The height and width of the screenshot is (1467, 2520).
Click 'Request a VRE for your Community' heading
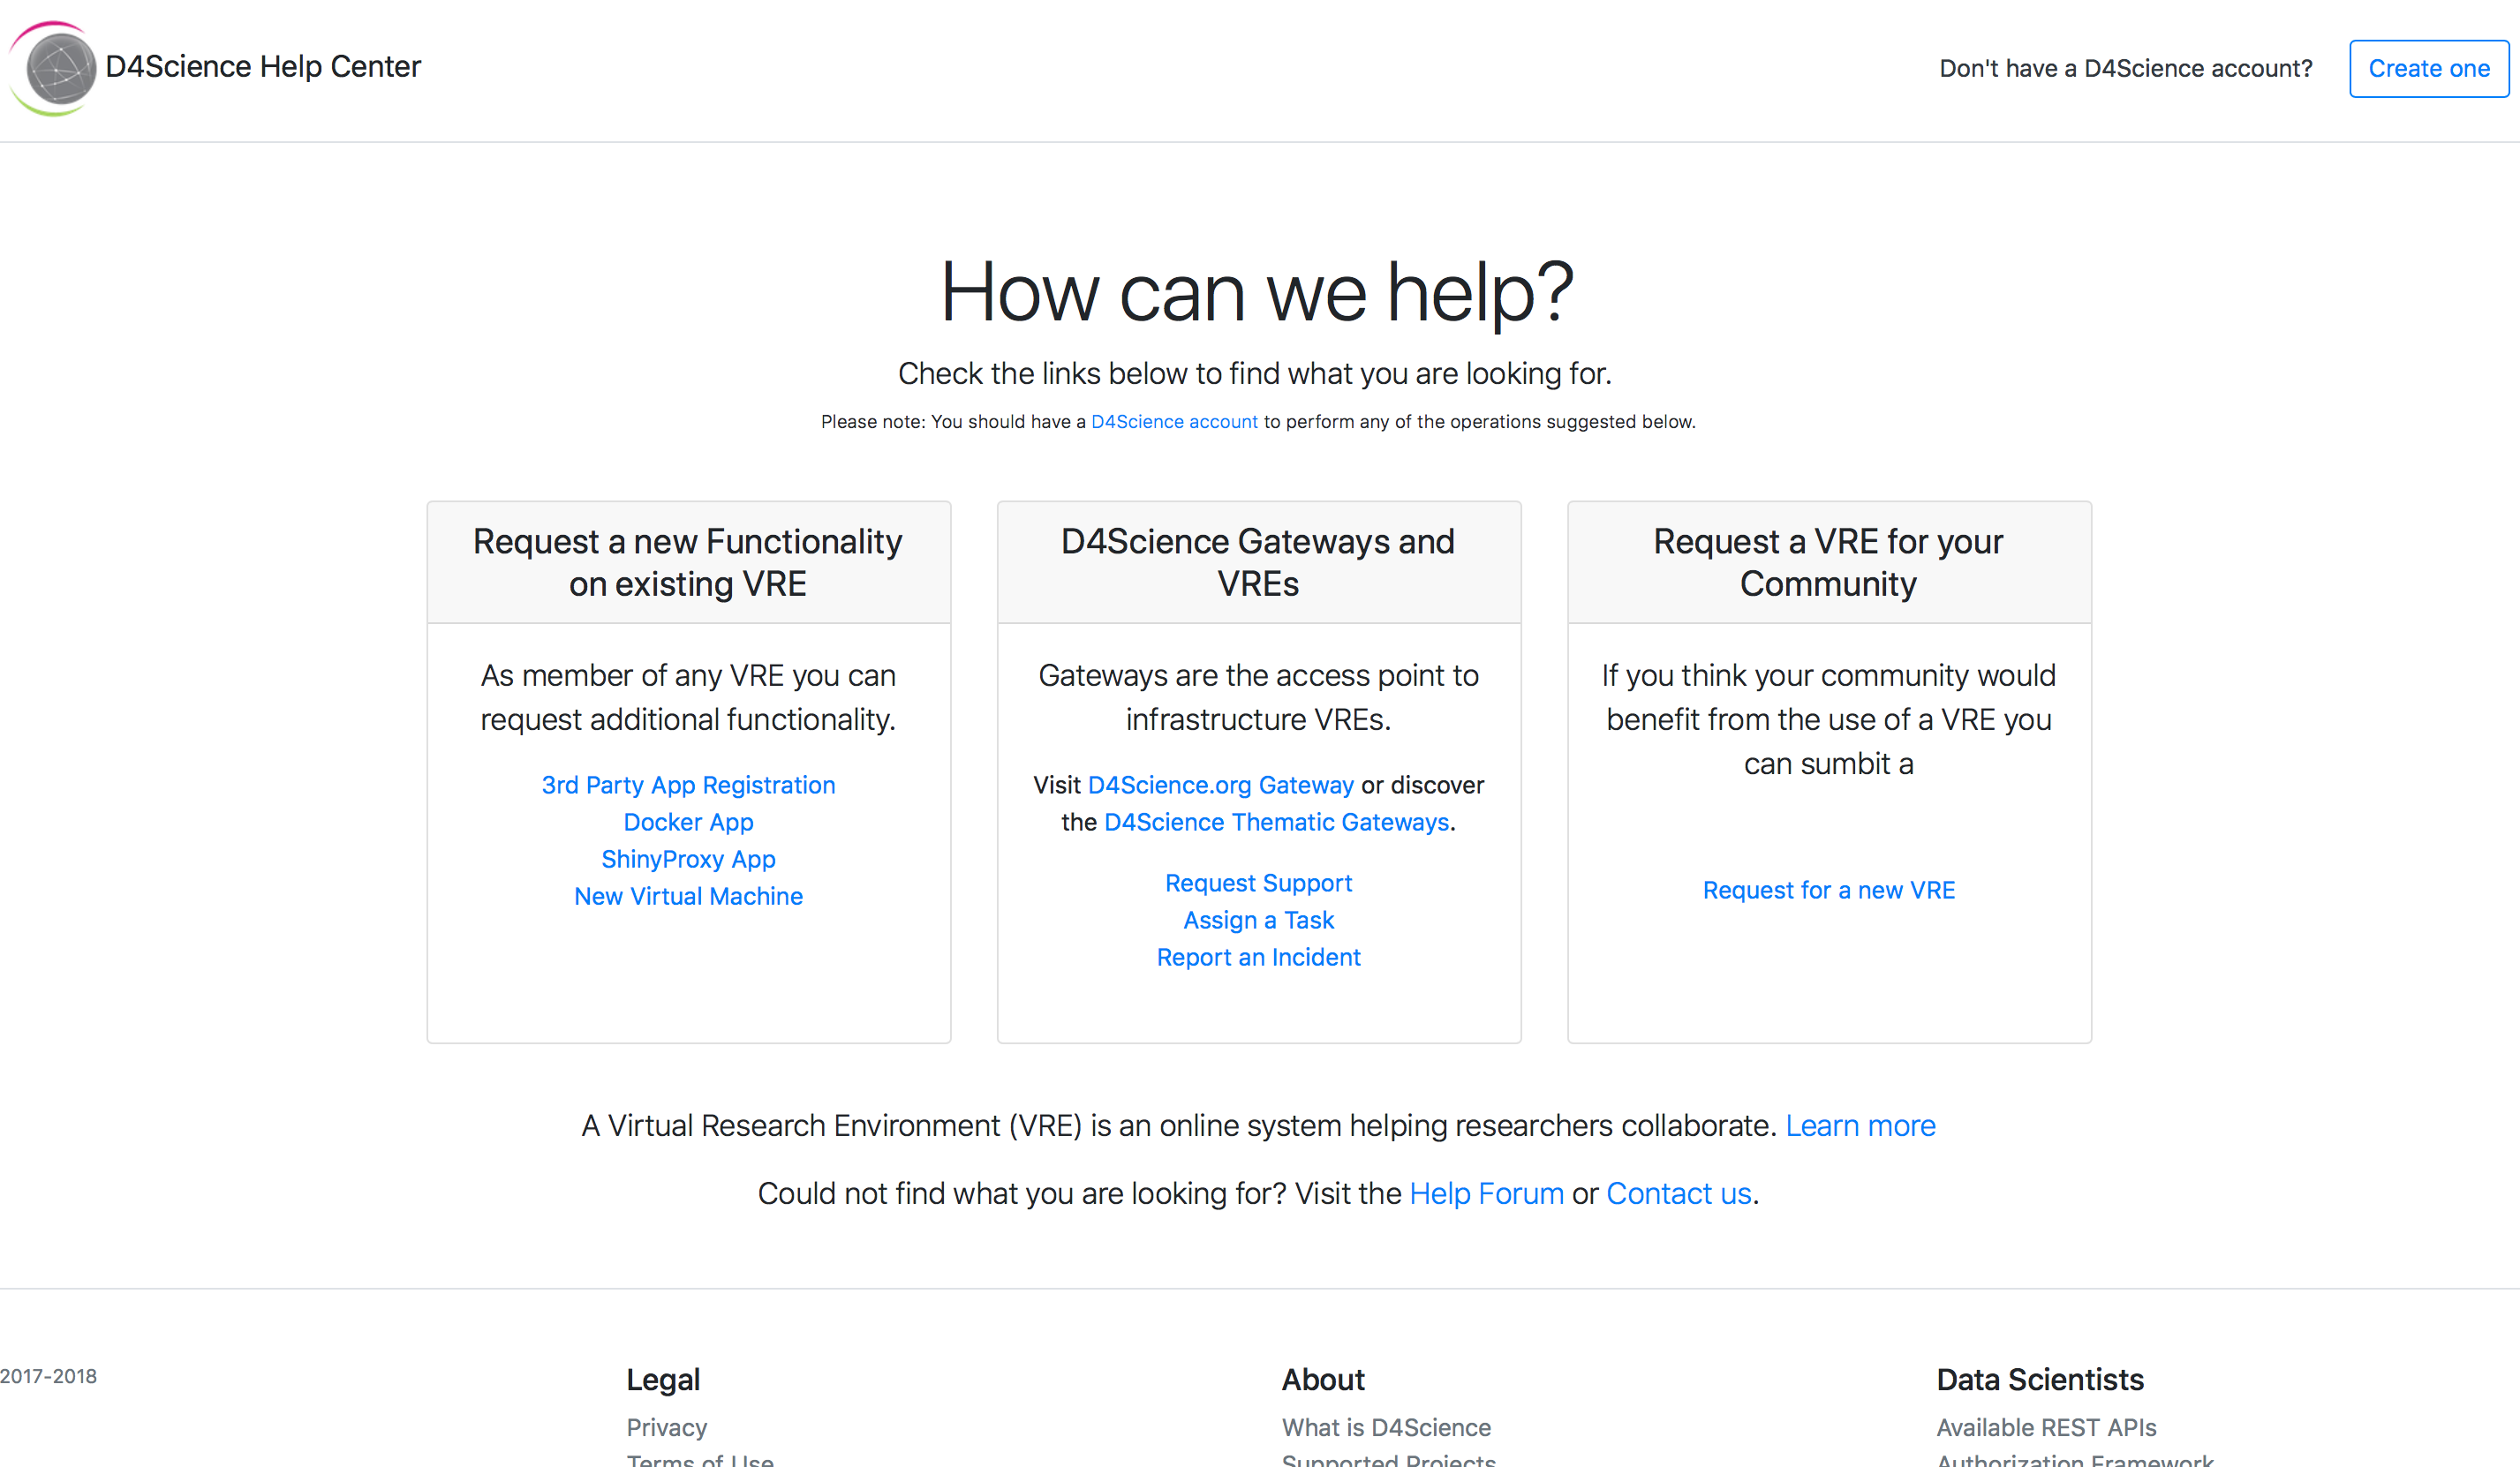tap(1828, 562)
